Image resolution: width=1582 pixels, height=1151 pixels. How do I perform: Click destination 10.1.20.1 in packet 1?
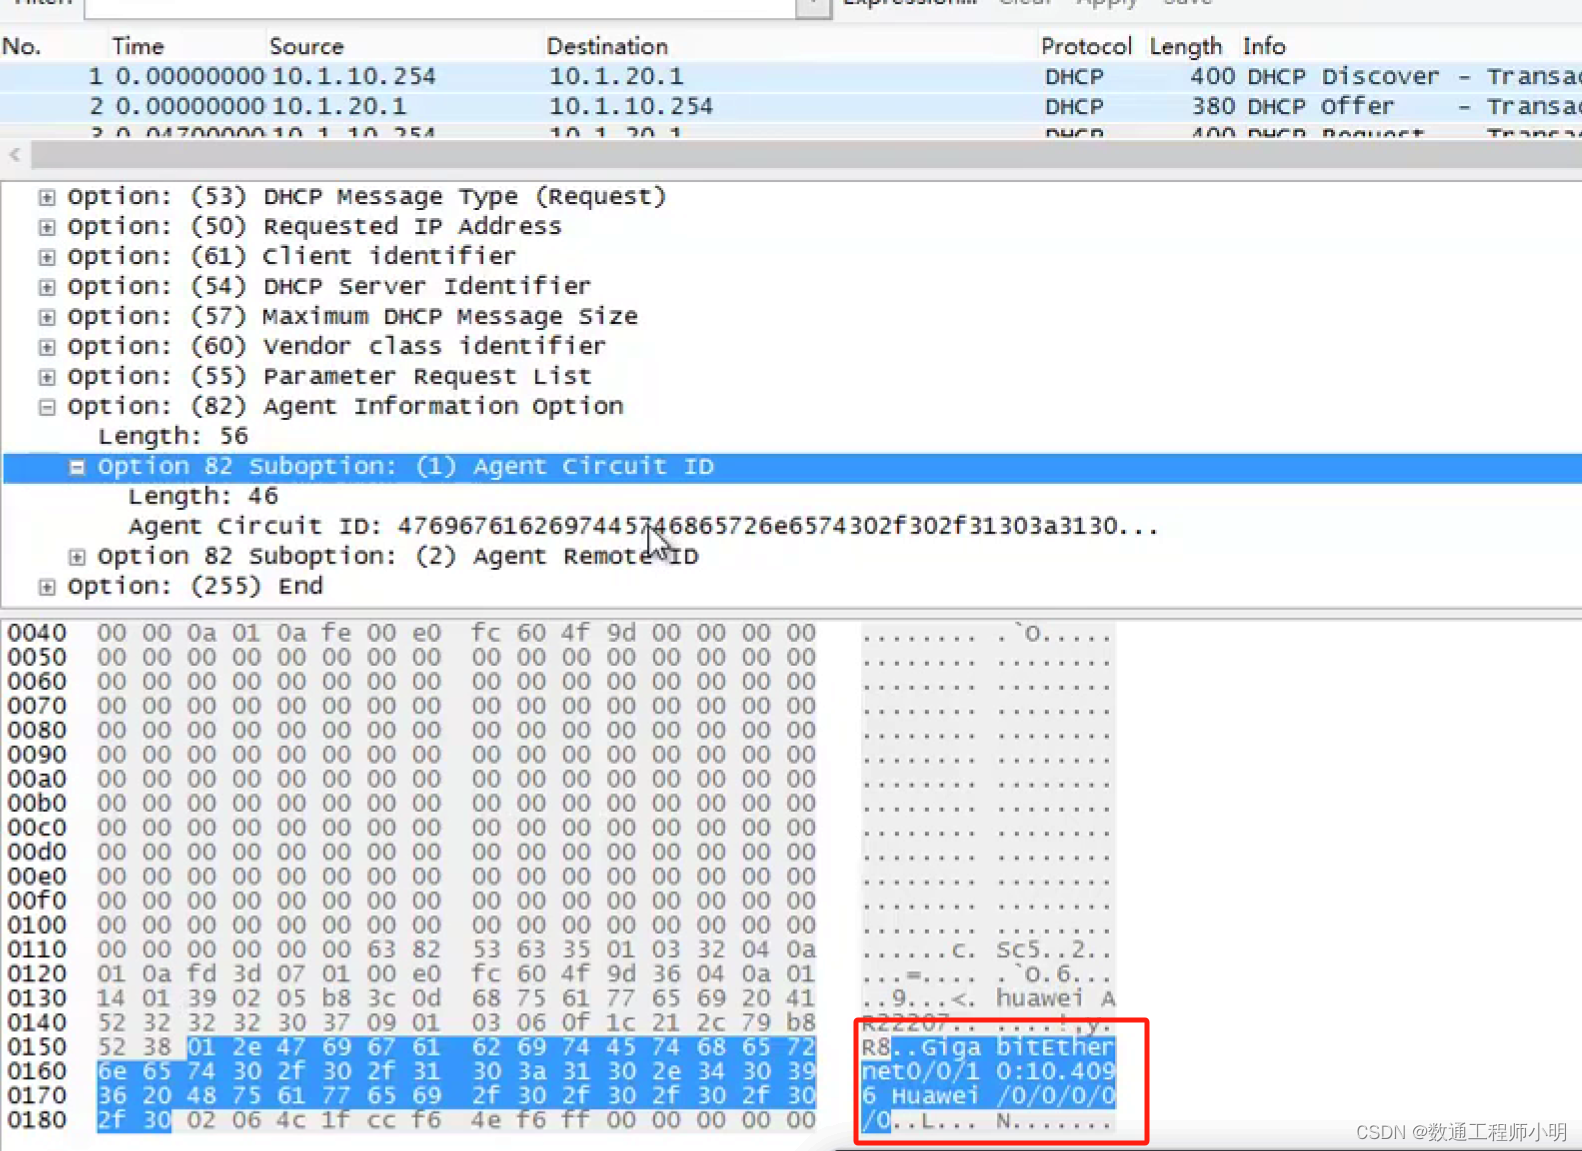616,76
